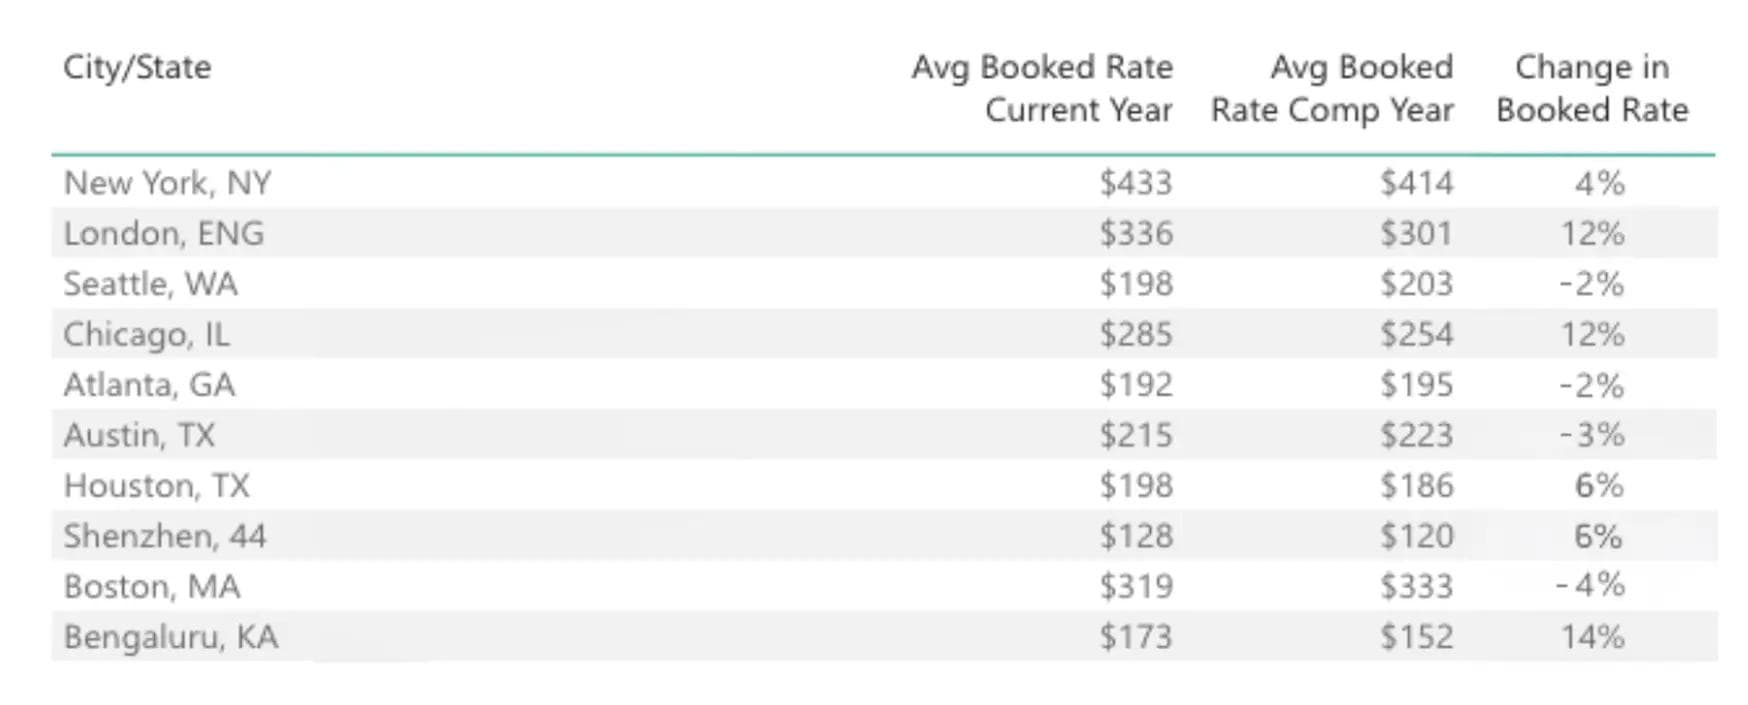Click the $414 comp year rate cell
The image size is (1748, 705).
pyautogui.click(x=1416, y=183)
